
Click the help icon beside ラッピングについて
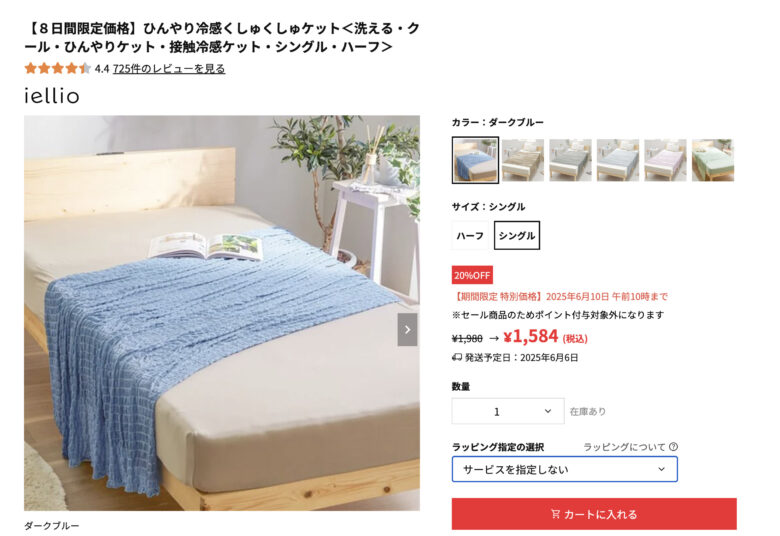point(673,446)
